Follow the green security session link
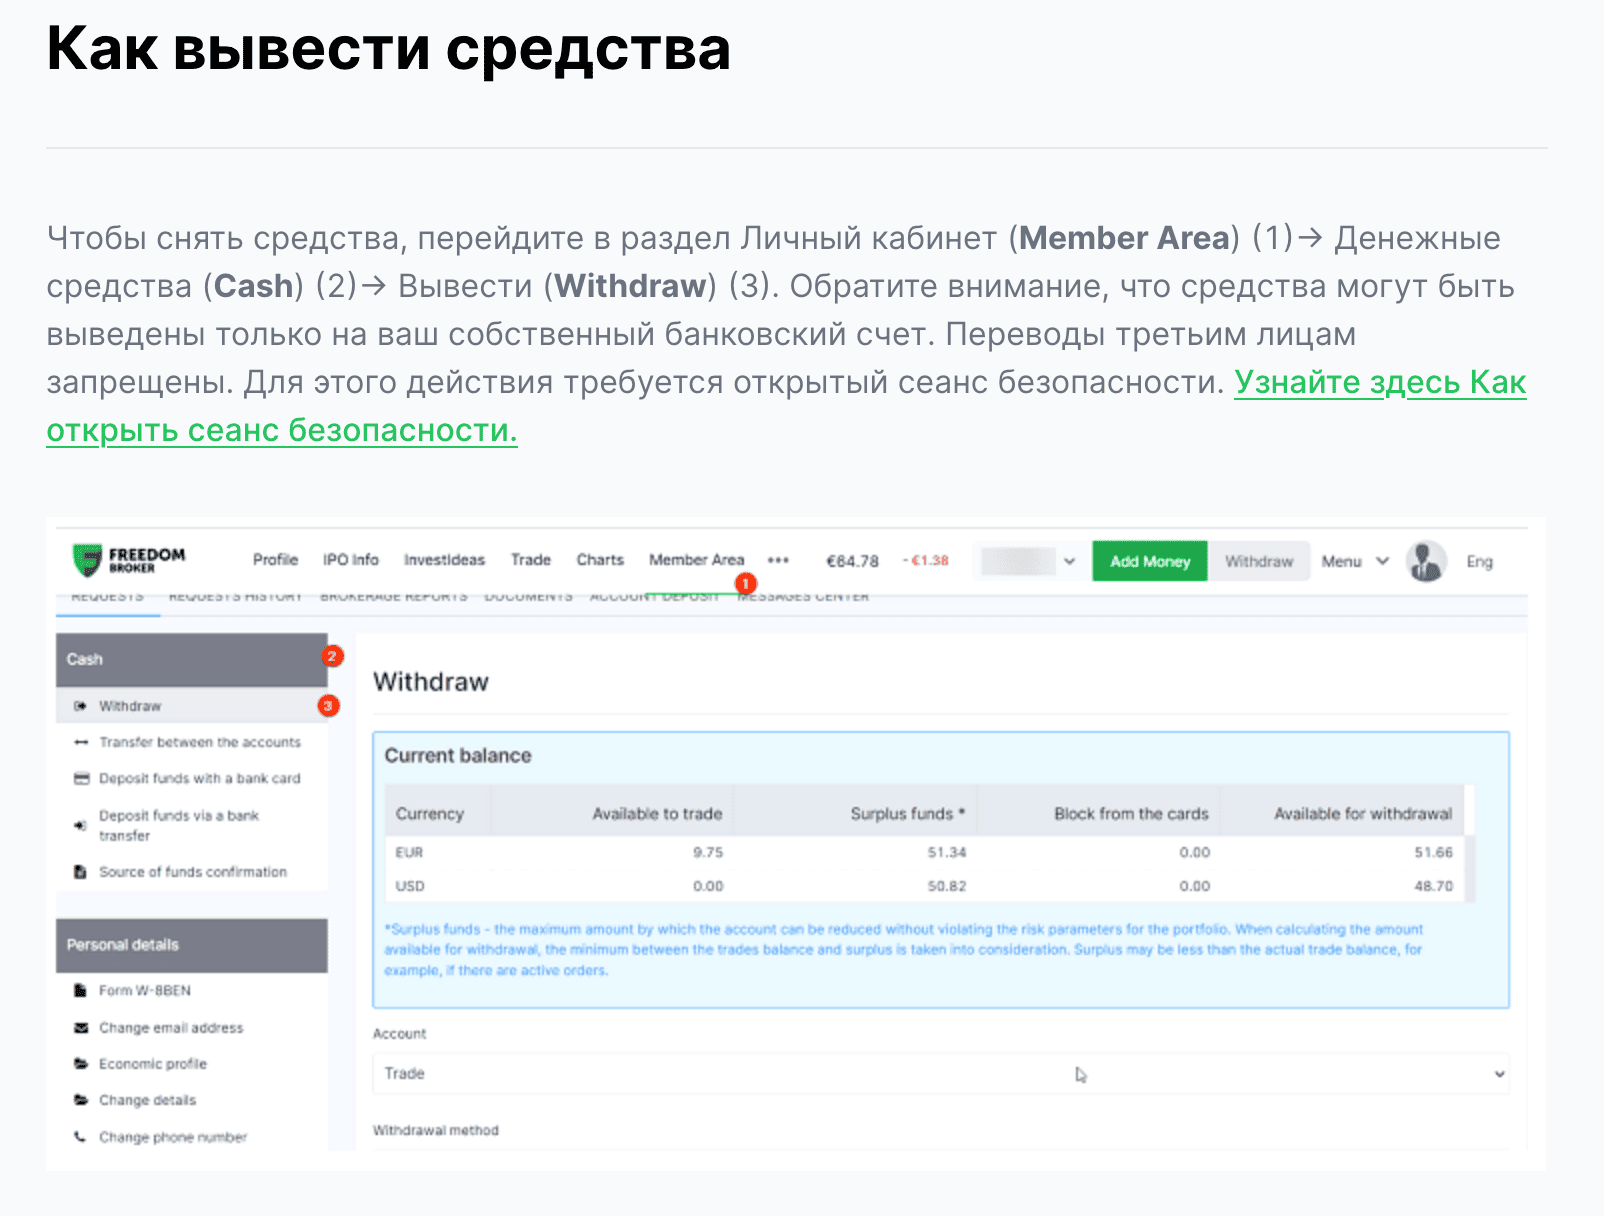The height and width of the screenshot is (1216, 1604). pos(1380,382)
